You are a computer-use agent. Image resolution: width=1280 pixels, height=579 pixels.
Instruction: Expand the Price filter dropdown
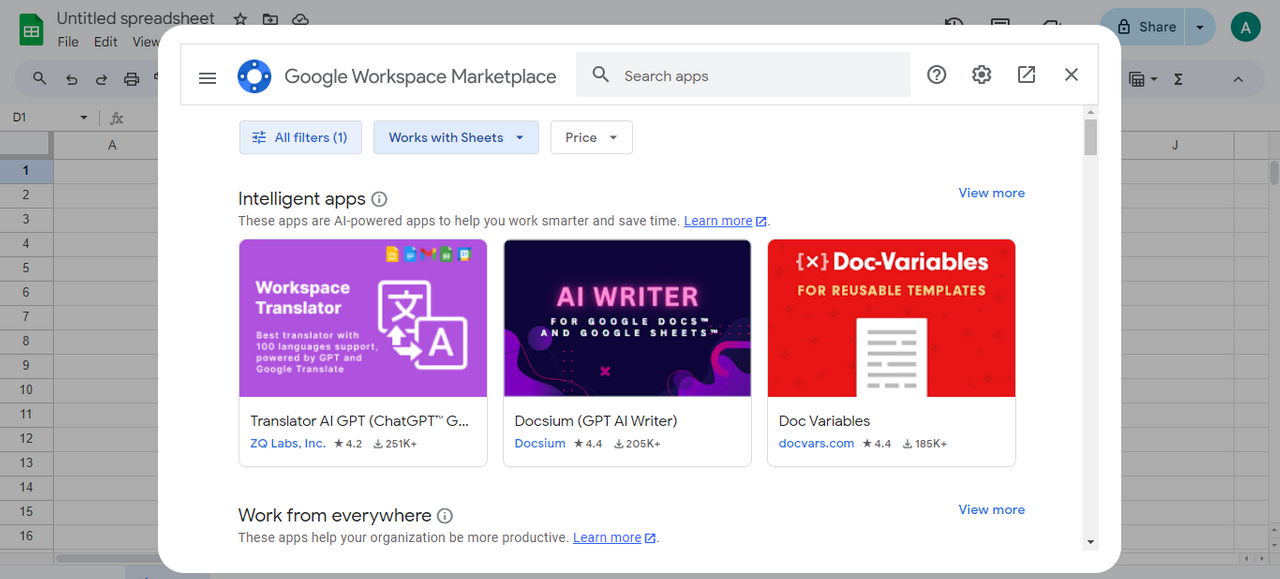[591, 138]
